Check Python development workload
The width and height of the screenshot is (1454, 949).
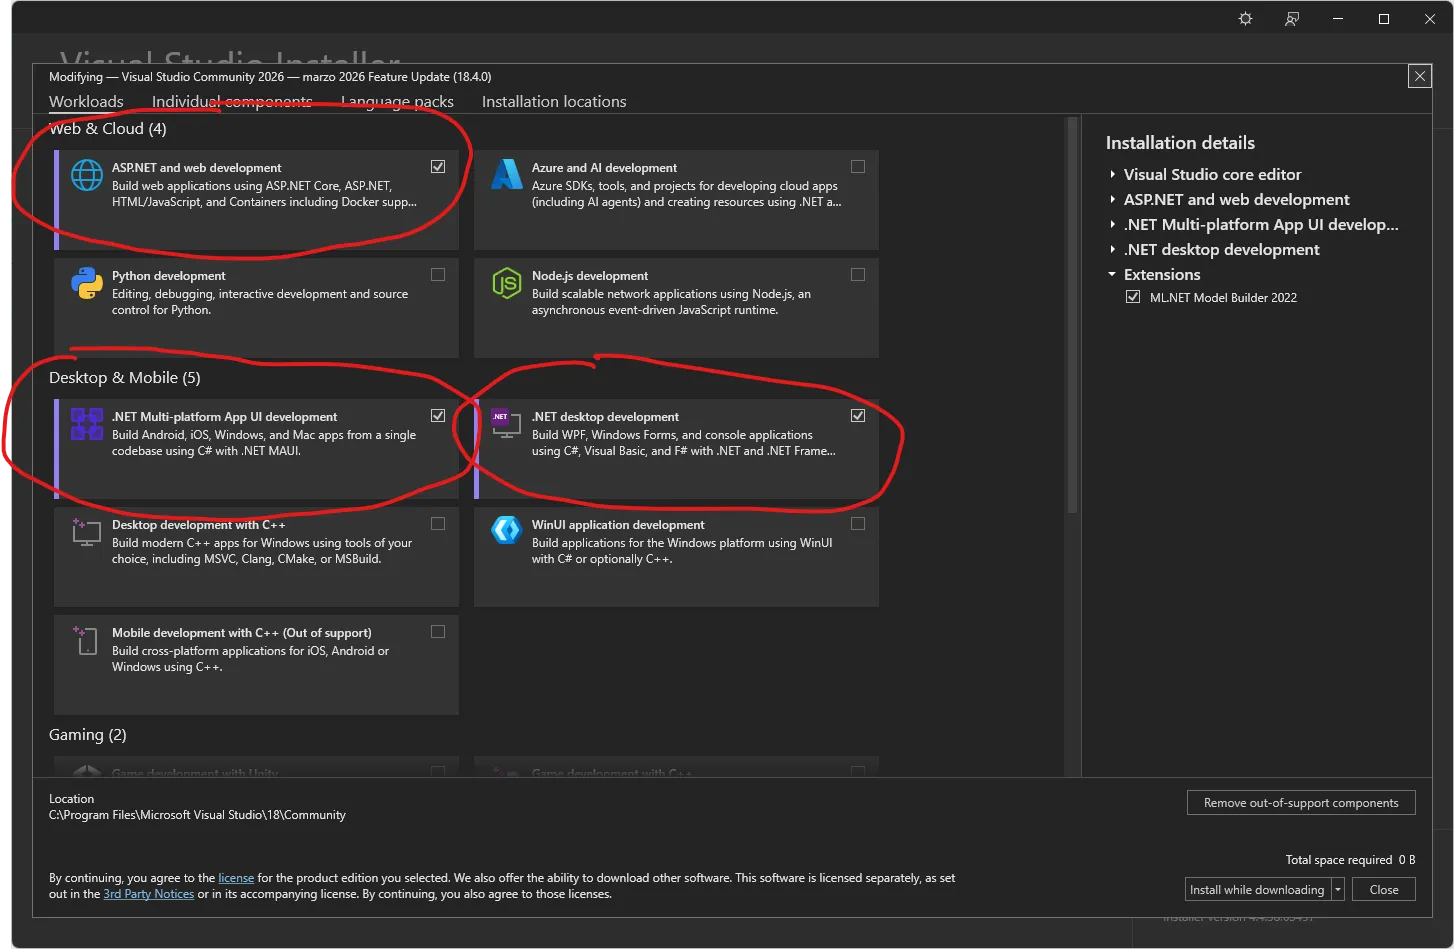tap(438, 275)
